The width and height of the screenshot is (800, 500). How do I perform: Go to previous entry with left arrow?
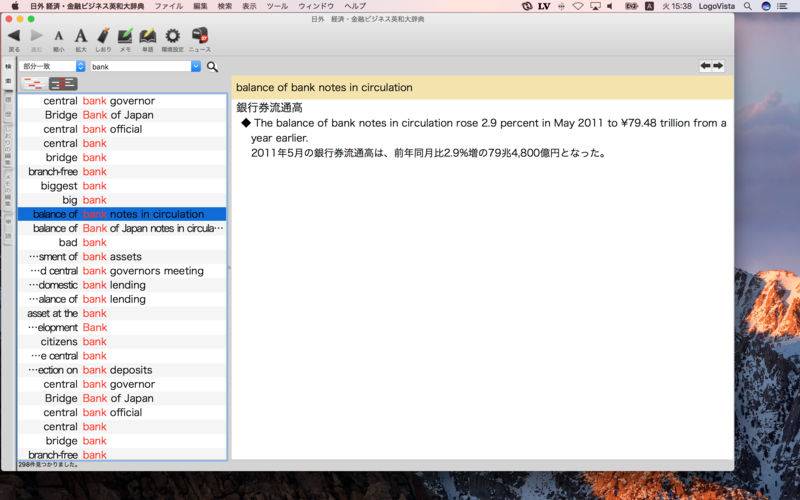706,66
